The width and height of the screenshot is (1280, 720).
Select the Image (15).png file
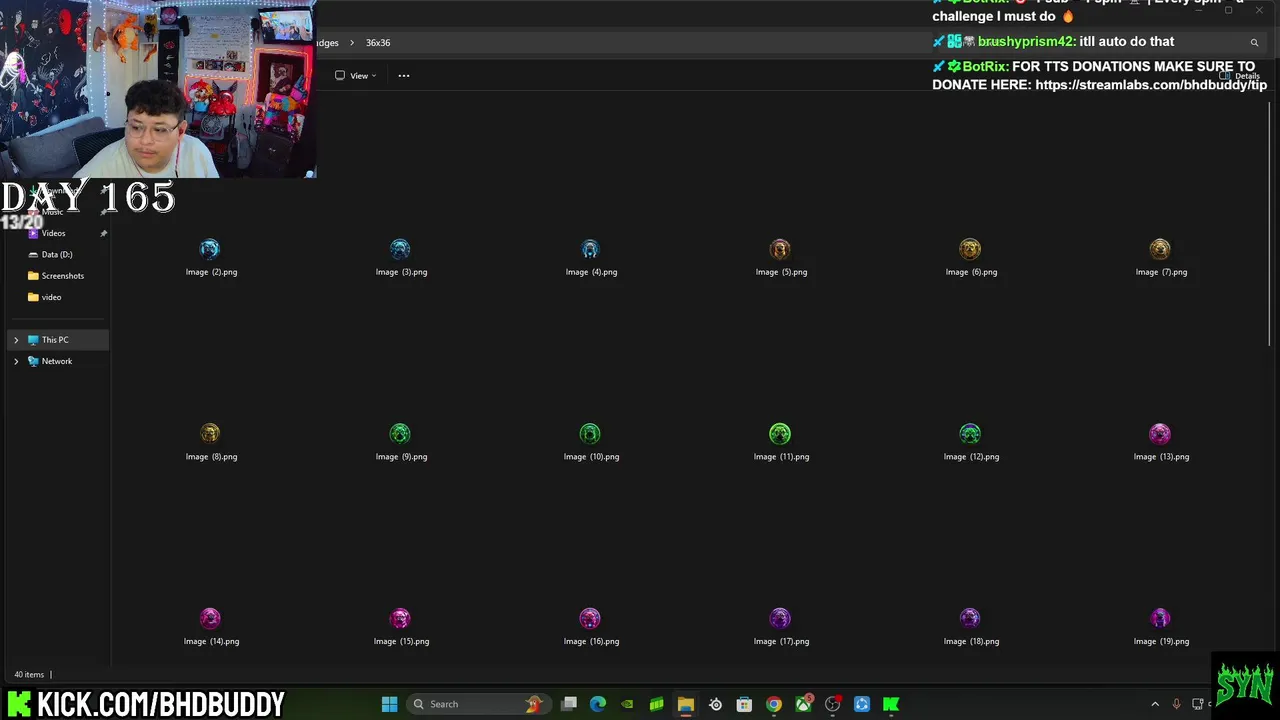click(x=401, y=628)
